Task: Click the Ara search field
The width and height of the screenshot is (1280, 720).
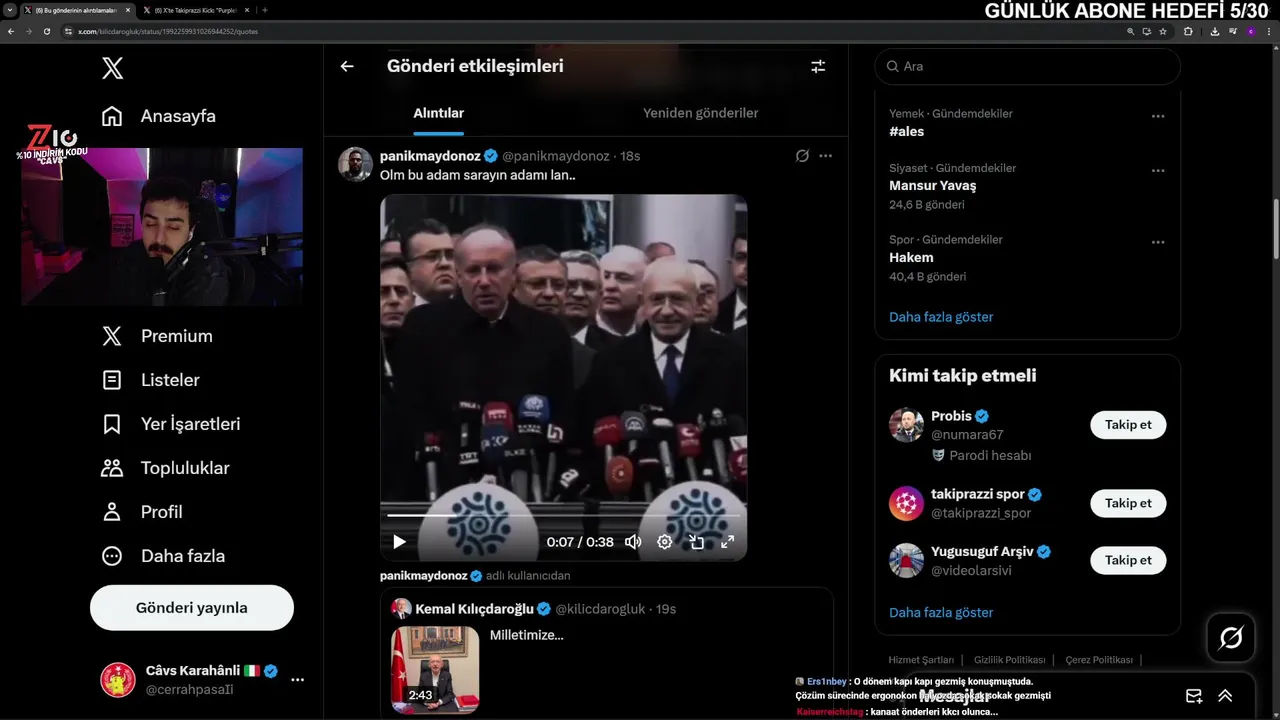Action: coord(1027,66)
